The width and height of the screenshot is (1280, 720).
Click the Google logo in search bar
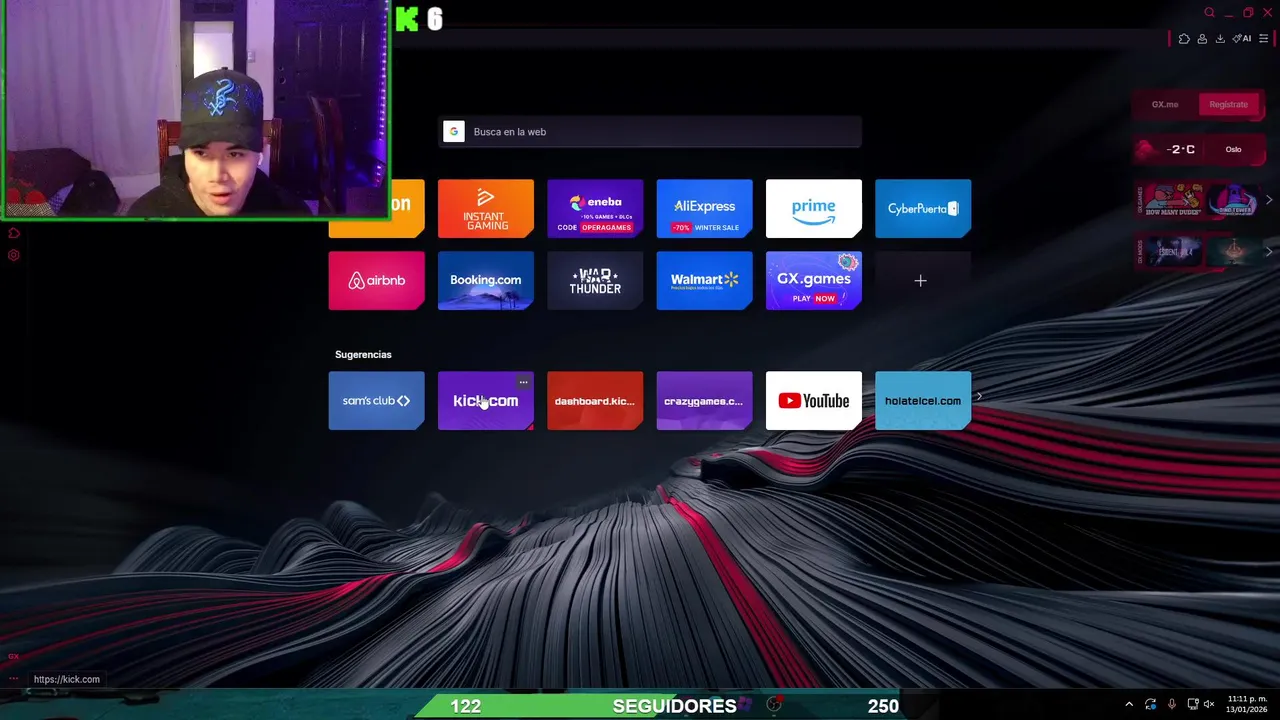(x=454, y=132)
